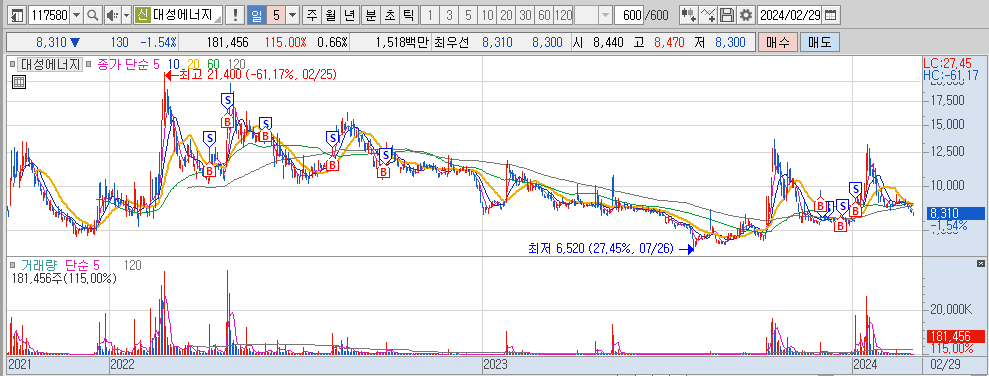The height and width of the screenshot is (376, 989).
Task: Click the 02/29 date axis label
Action: click(944, 364)
